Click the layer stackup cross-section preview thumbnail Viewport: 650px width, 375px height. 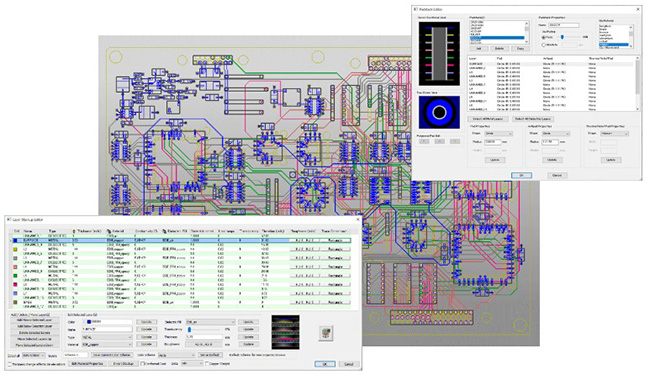(286, 332)
